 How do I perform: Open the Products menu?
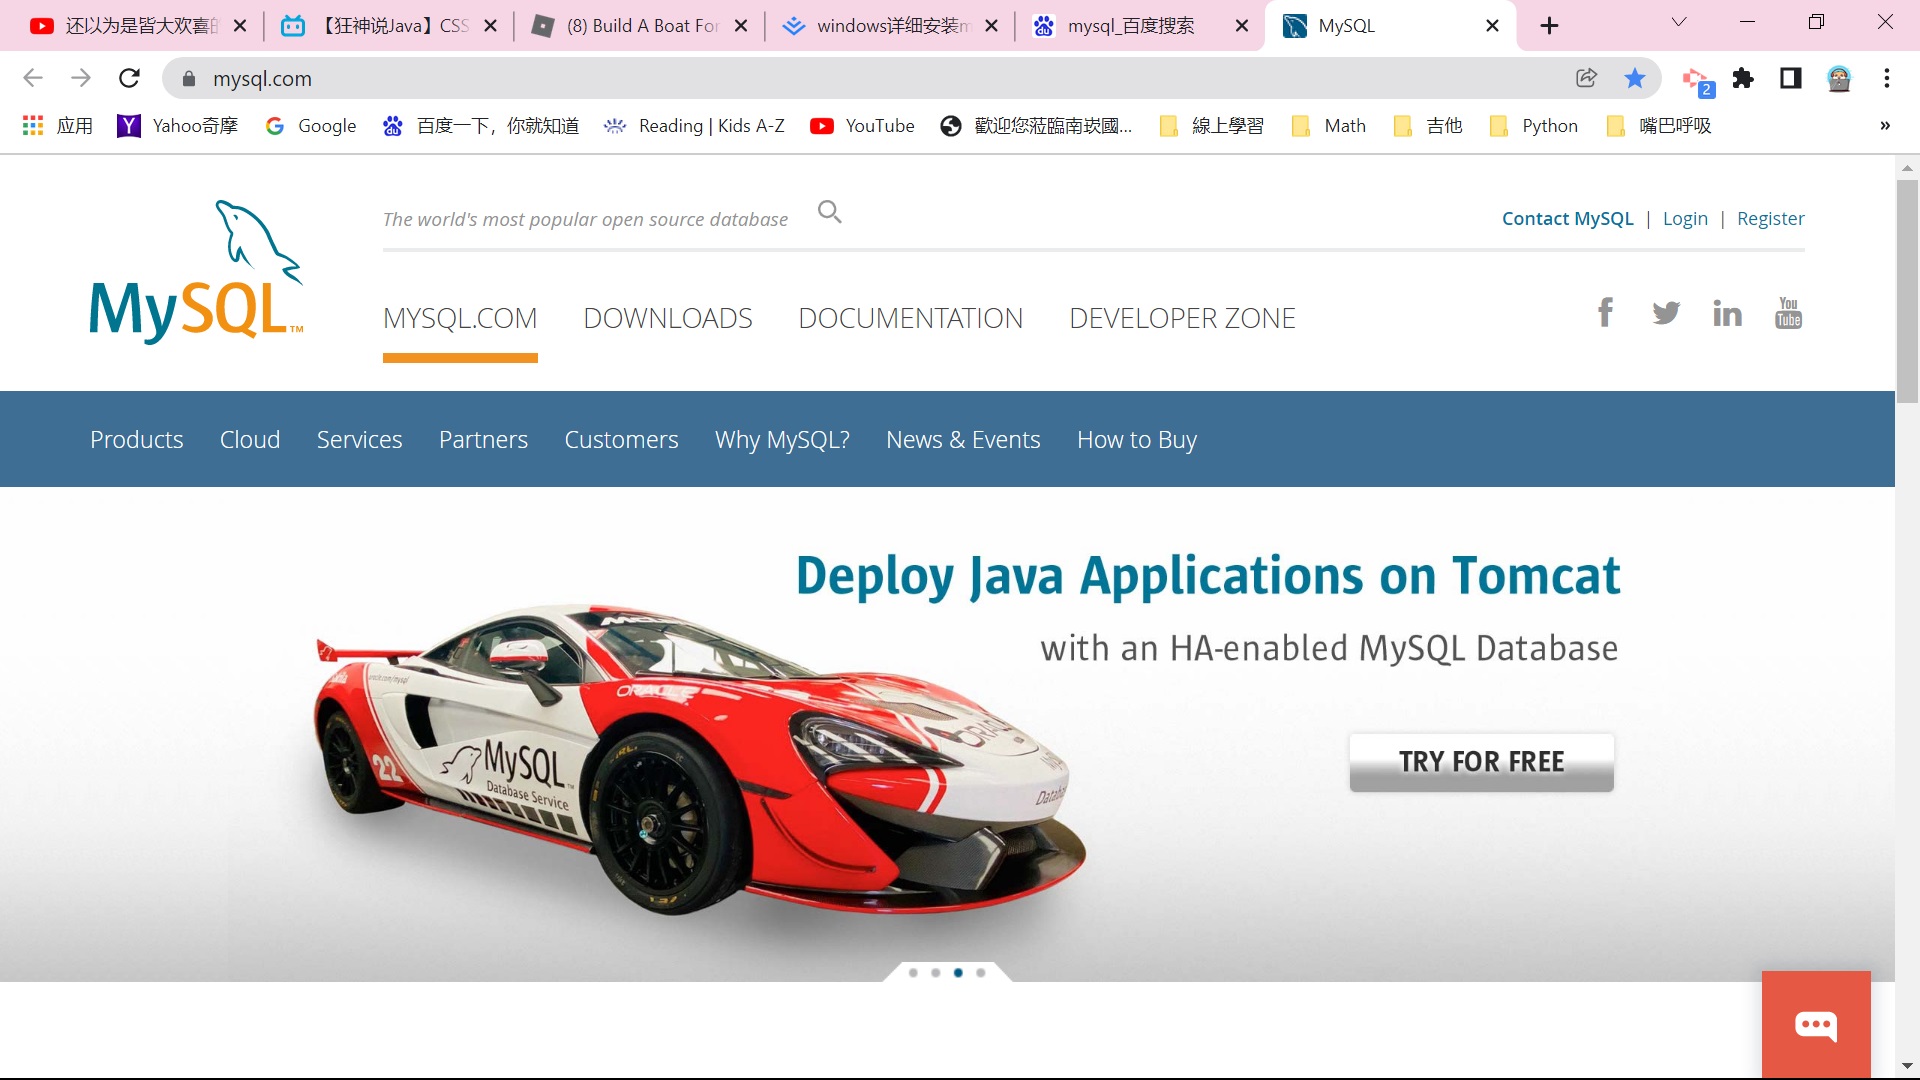coord(137,439)
